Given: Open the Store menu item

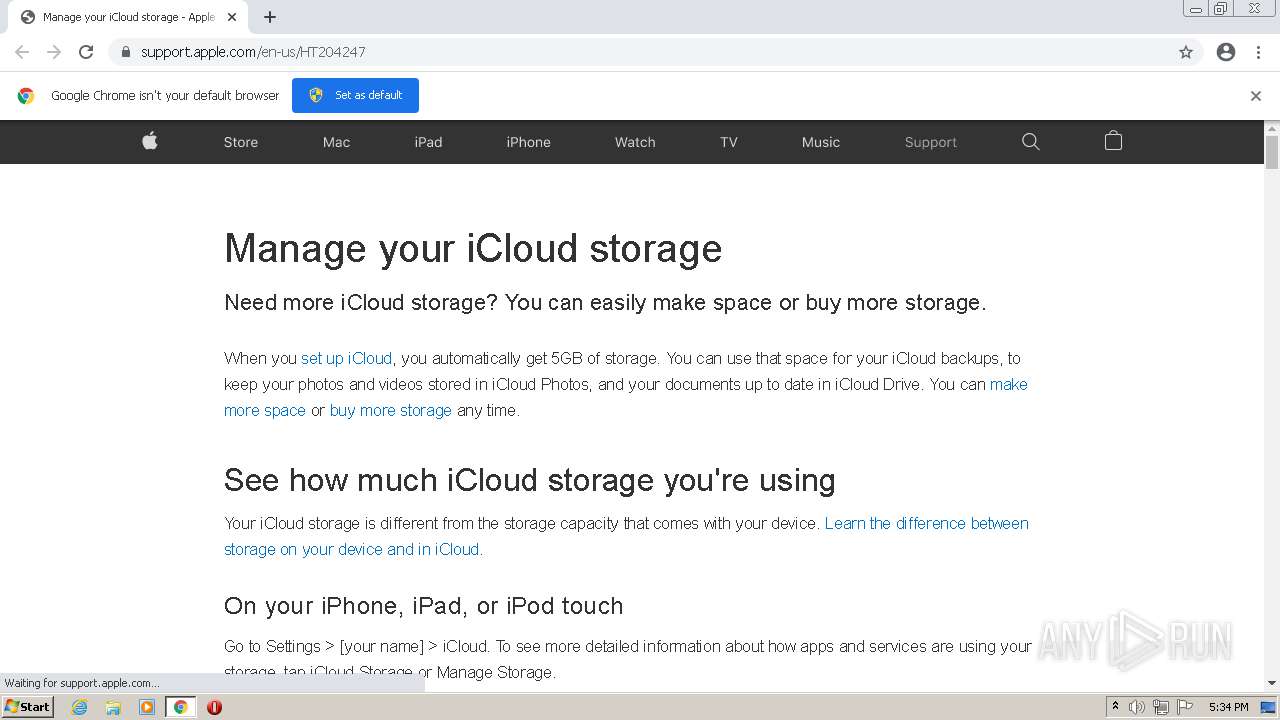Looking at the screenshot, I should (x=241, y=142).
